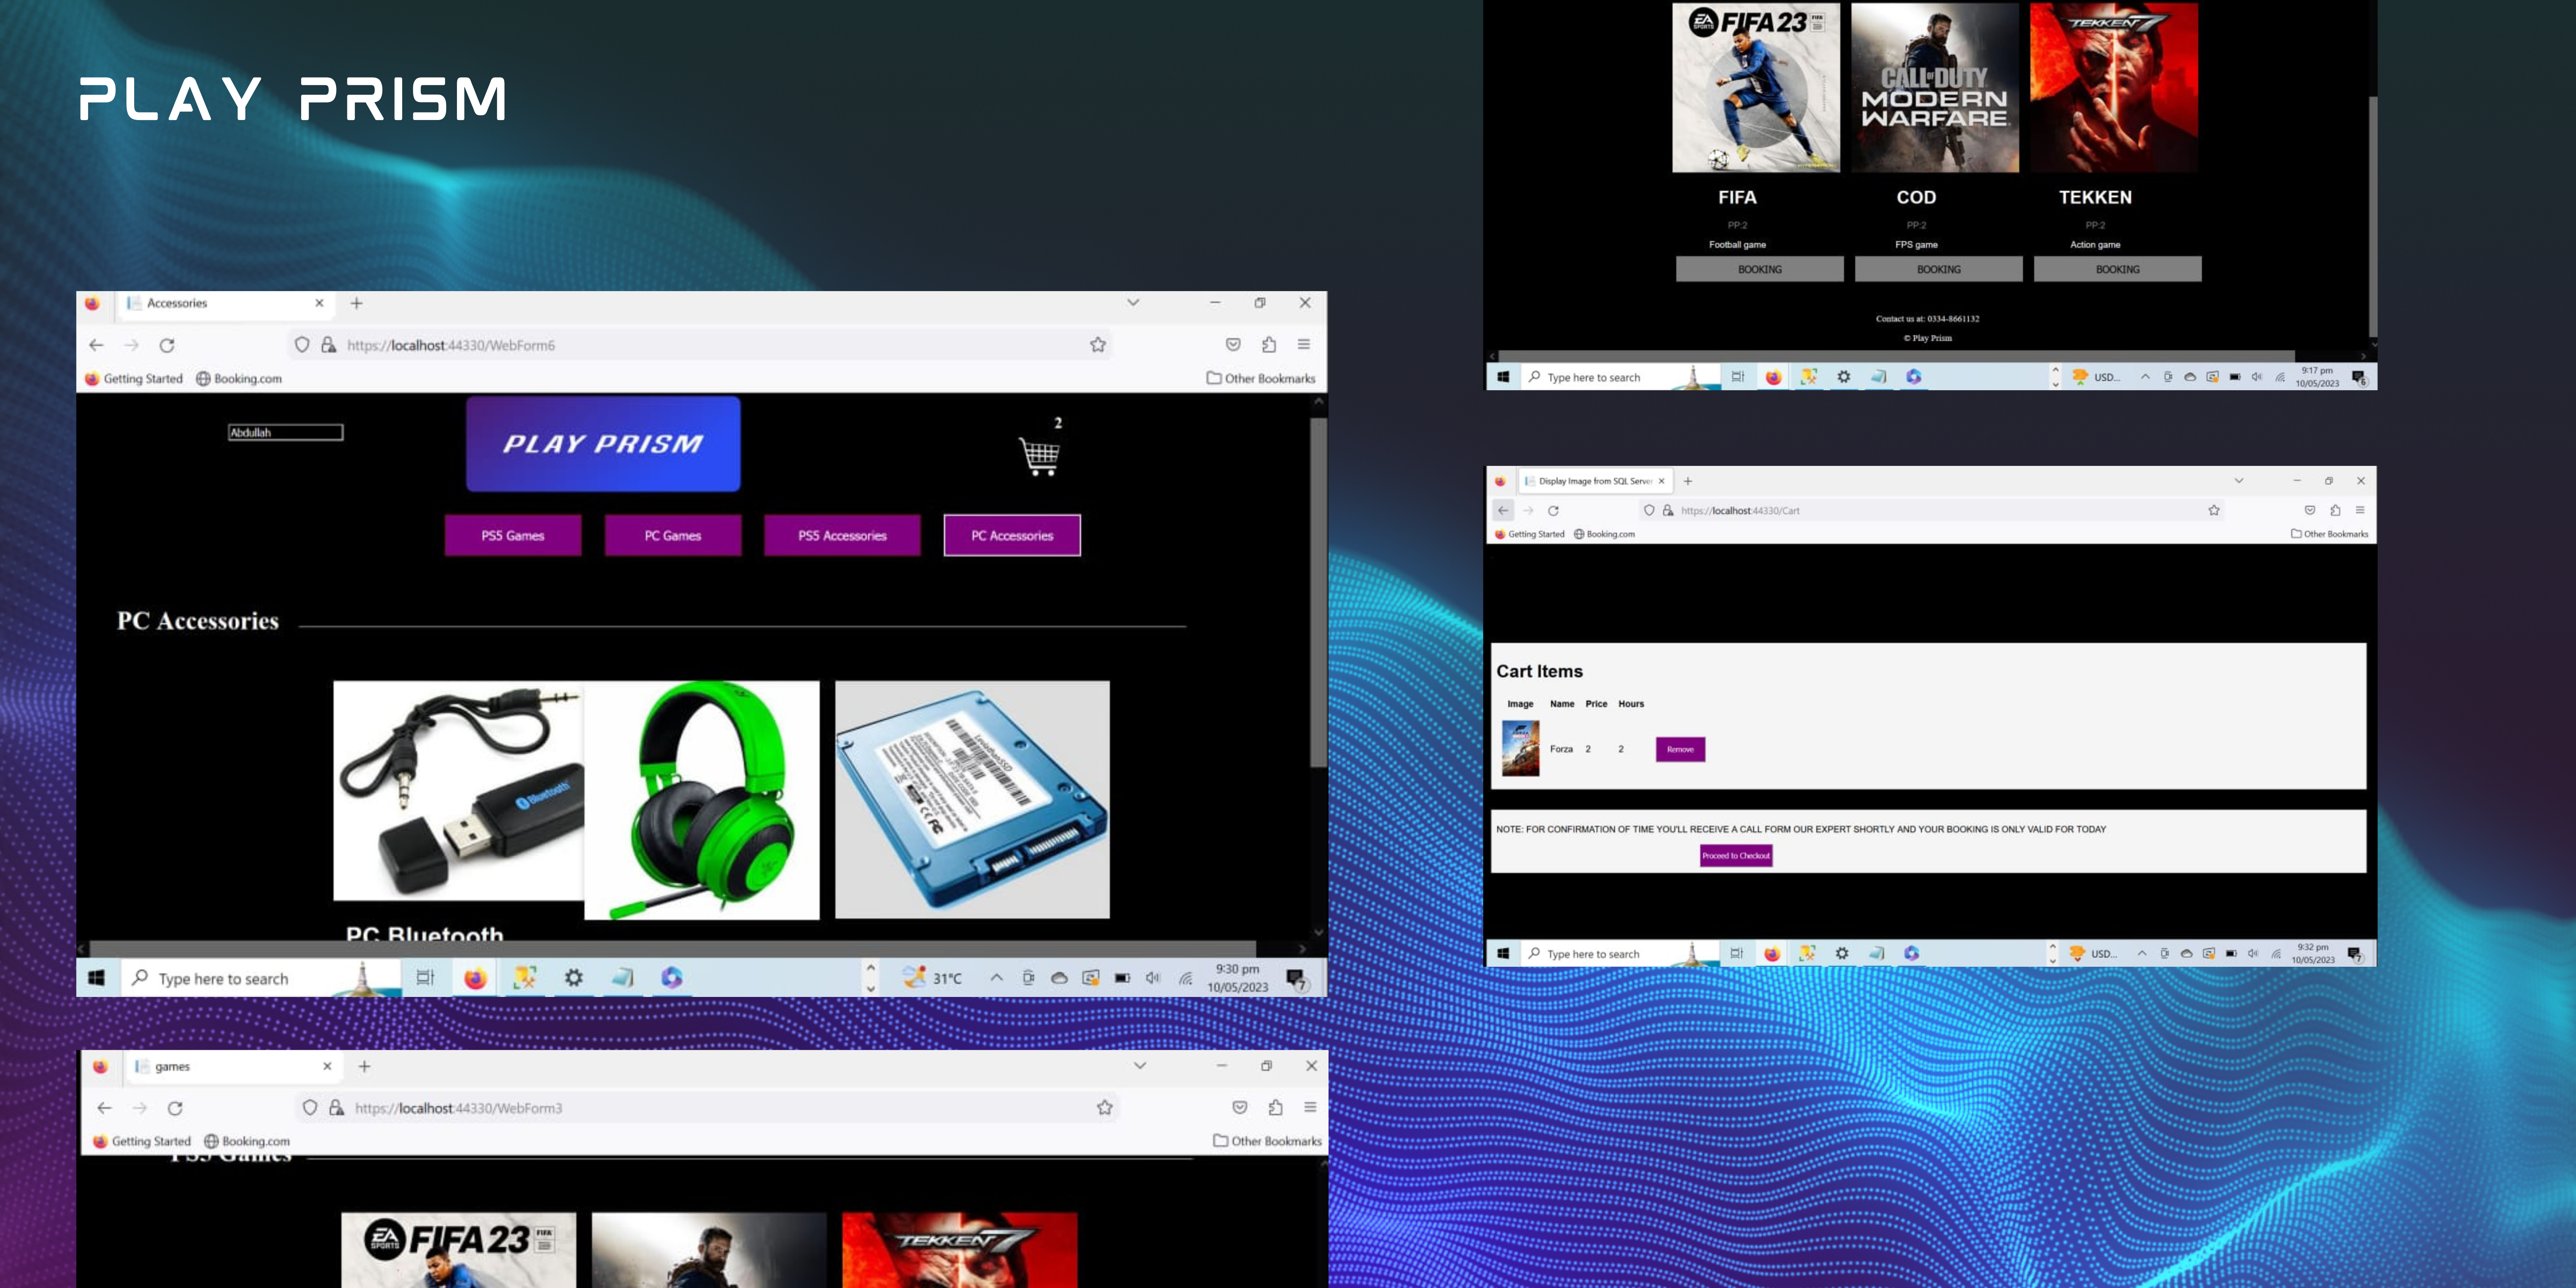Bookmark the WebForm3 page with the star
Screen dimensions: 2576x1288
1105,1108
